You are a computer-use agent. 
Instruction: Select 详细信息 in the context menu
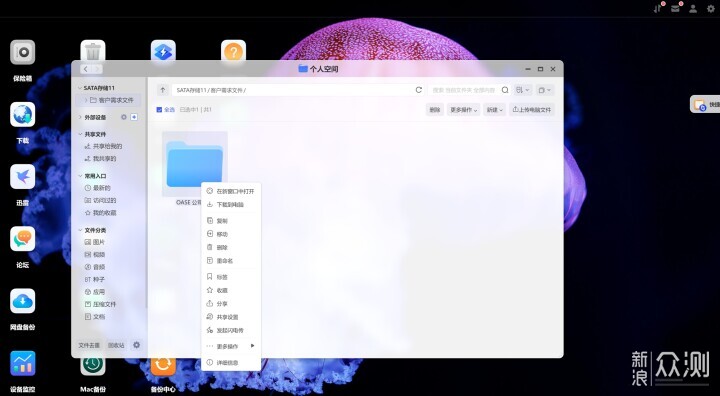pos(231,363)
